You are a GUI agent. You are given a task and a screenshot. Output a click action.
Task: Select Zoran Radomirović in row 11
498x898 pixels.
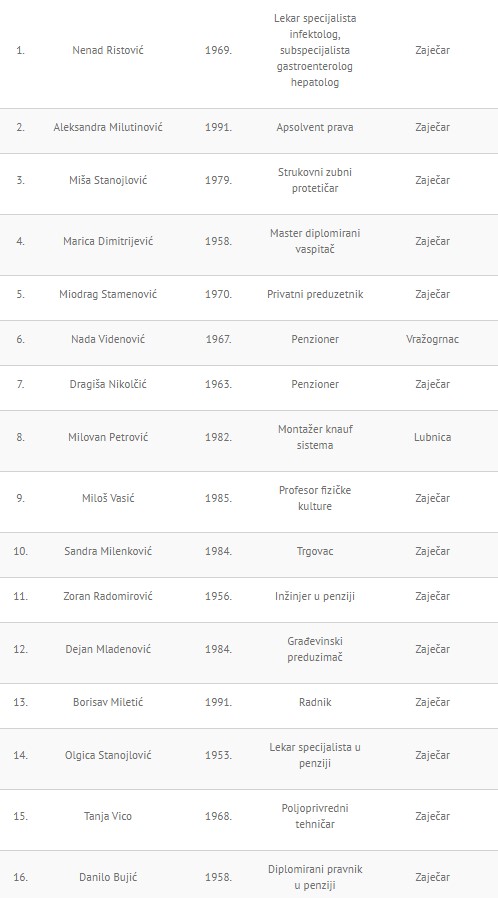(x=108, y=596)
